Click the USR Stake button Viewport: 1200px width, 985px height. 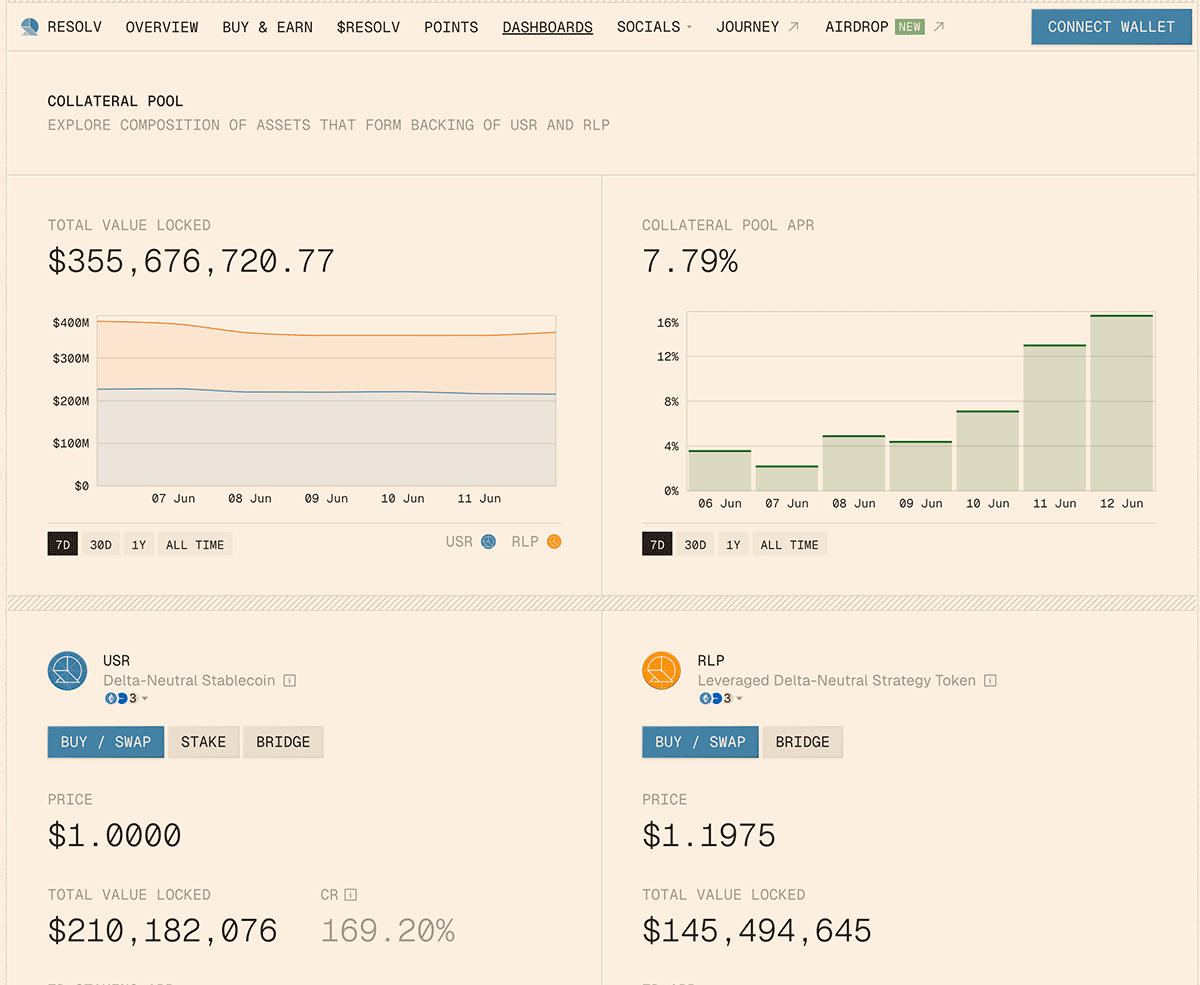(x=203, y=742)
